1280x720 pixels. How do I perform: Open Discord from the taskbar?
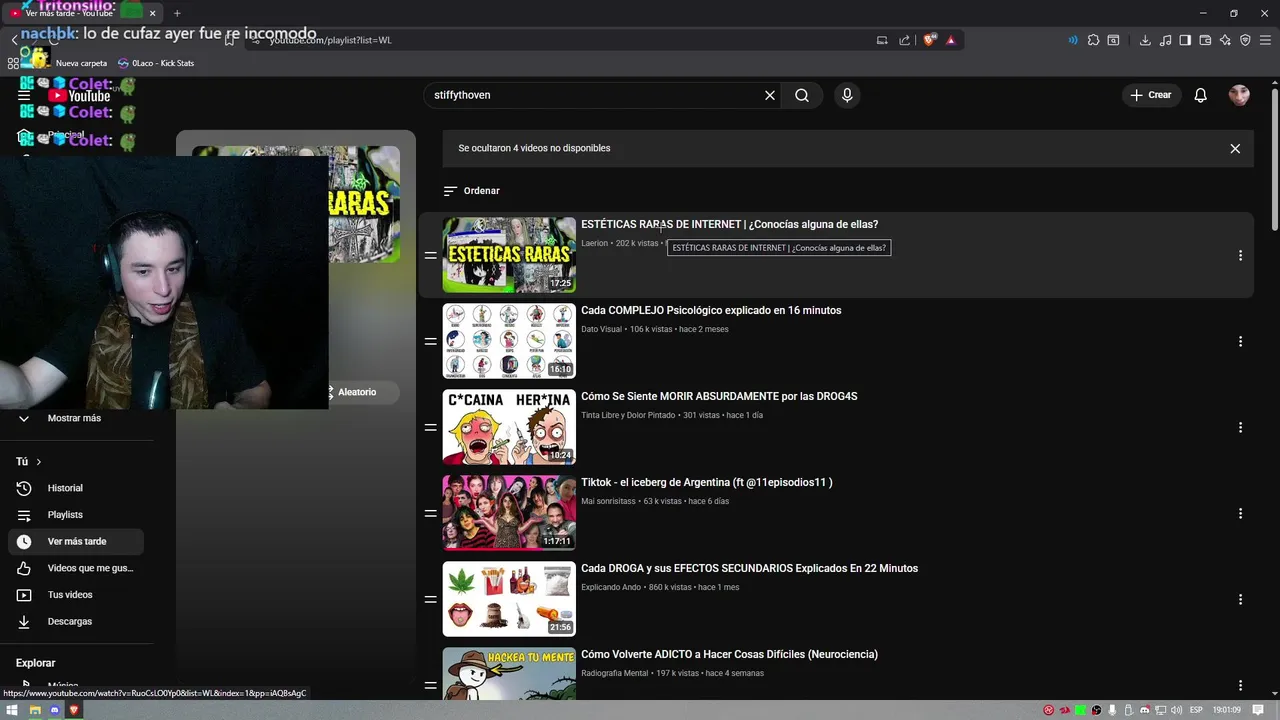pyautogui.click(x=55, y=710)
